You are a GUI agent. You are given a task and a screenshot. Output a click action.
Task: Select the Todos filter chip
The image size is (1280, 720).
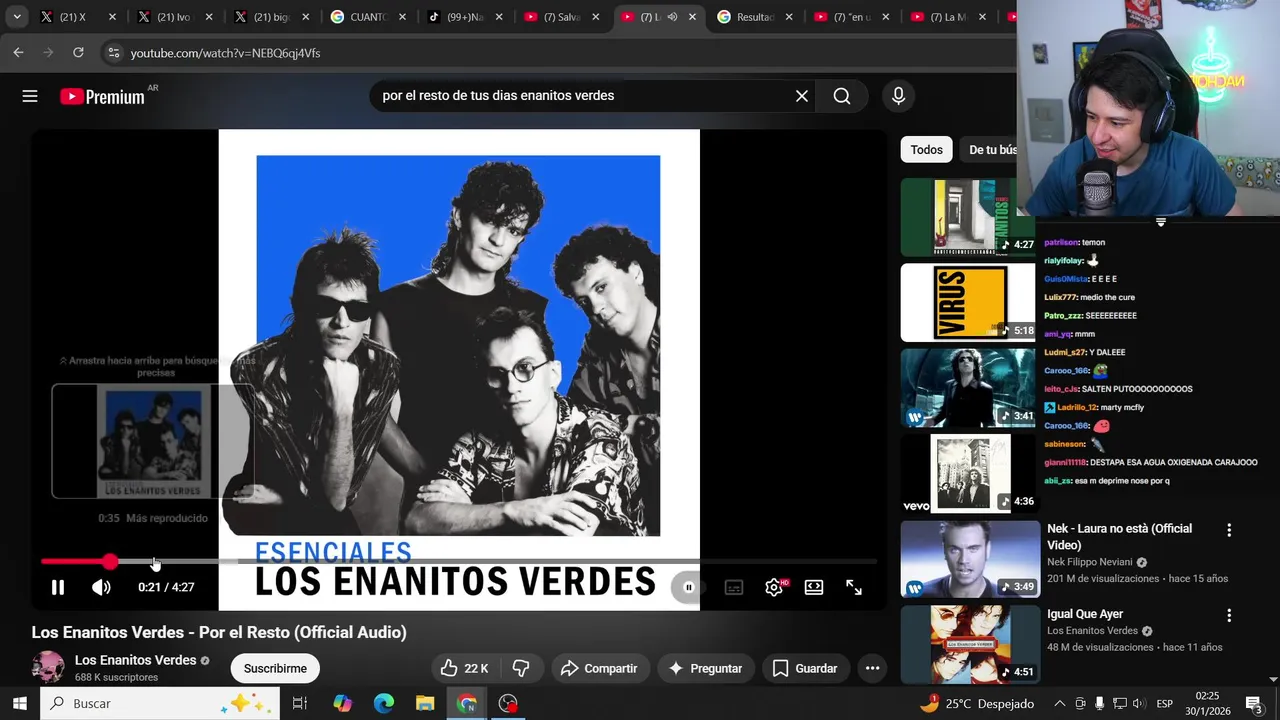click(x=926, y=149)
